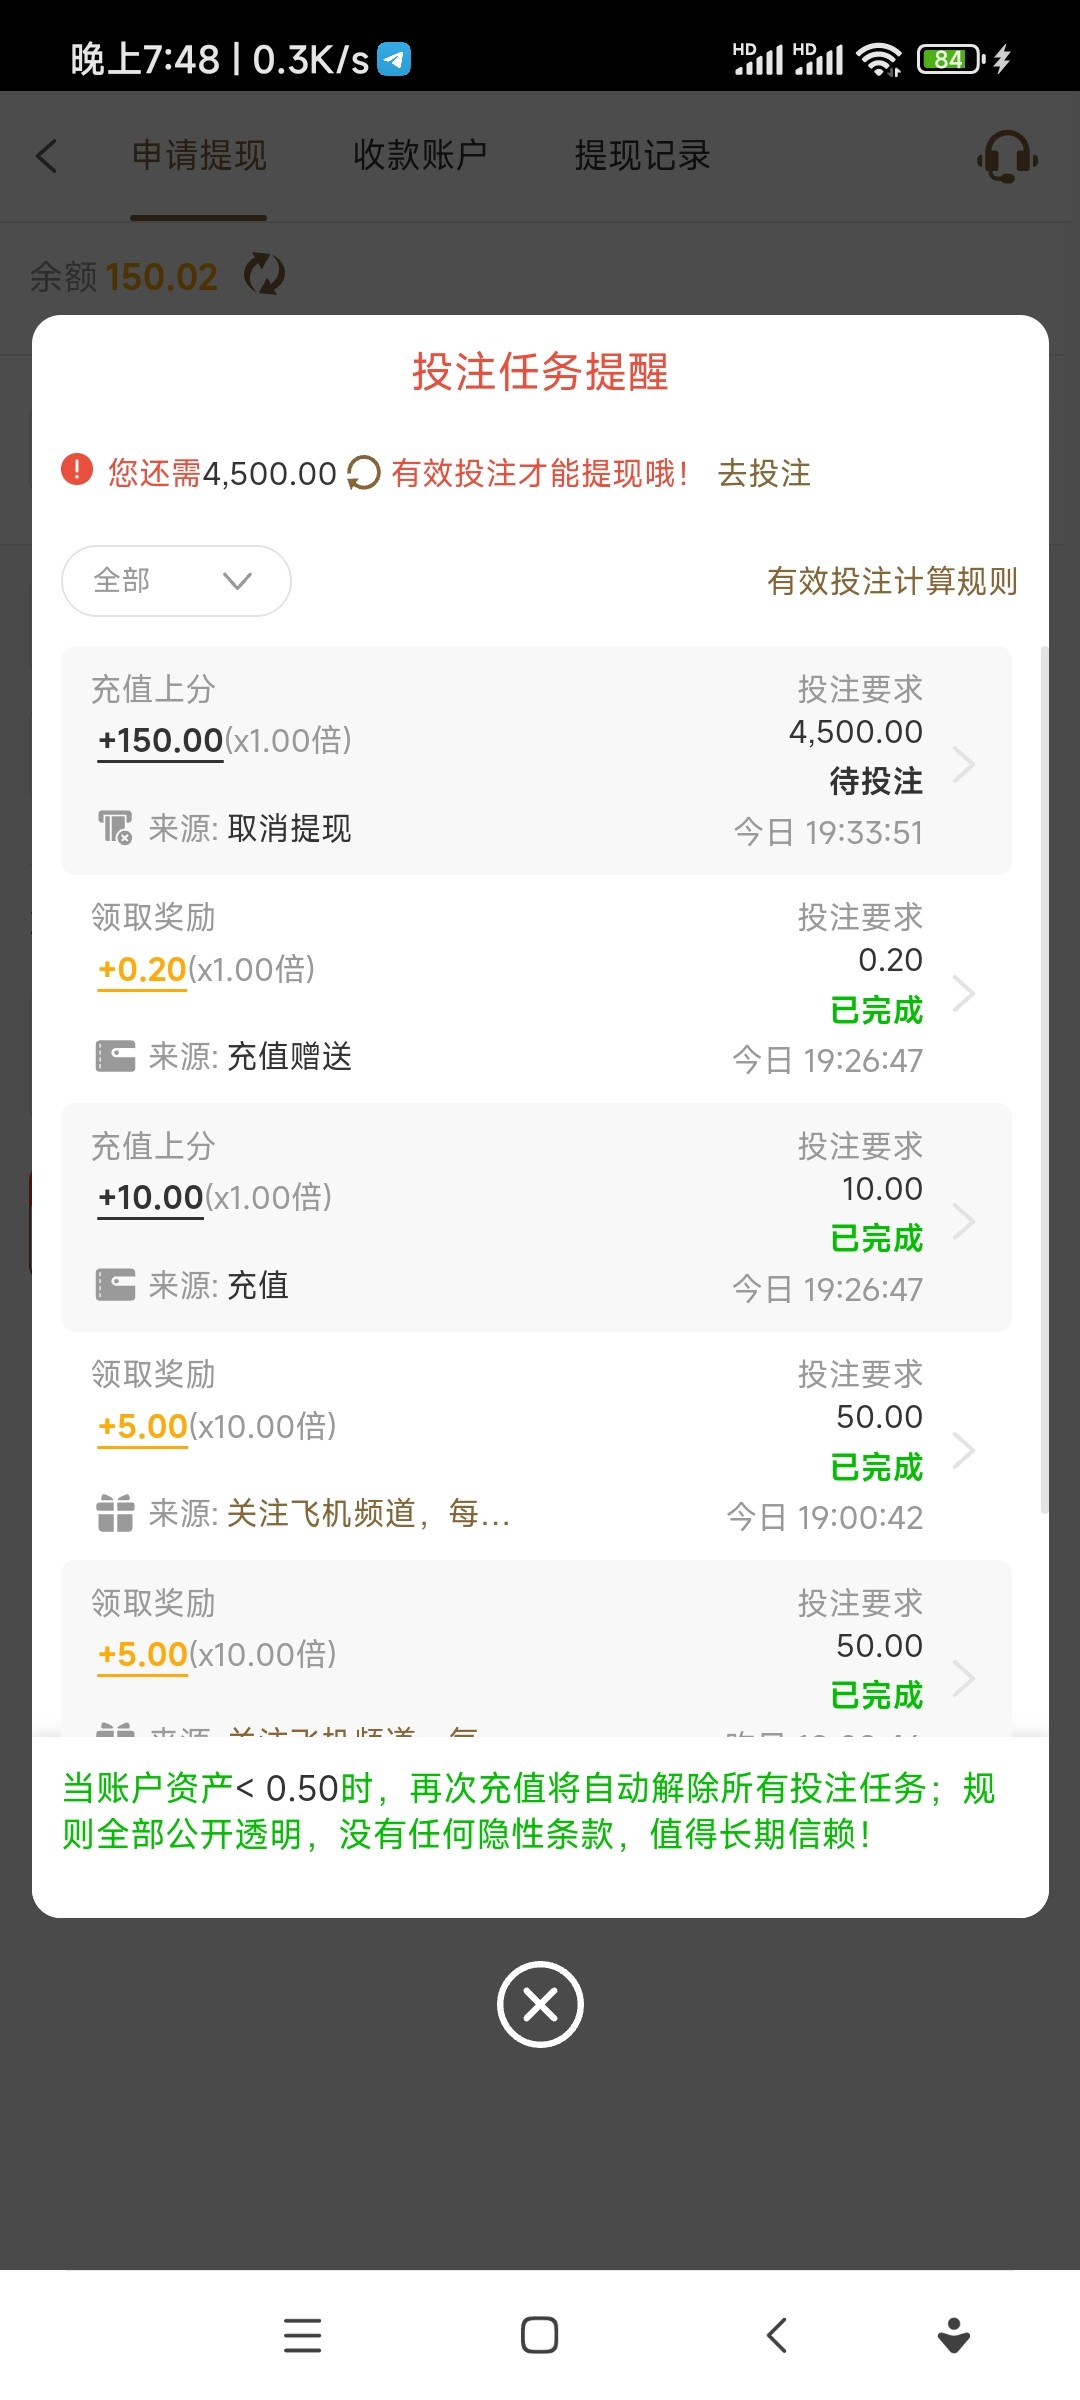Screen dimensions: 1080x2400
Task: Refresh the required betting amount
Action: (363, 473)
